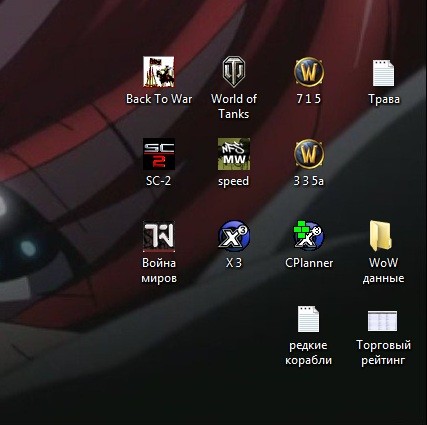The height and width of the screenshot is (425, 427).
Task: Click the "редкие корабли" file name text
Action: [308, 353]
